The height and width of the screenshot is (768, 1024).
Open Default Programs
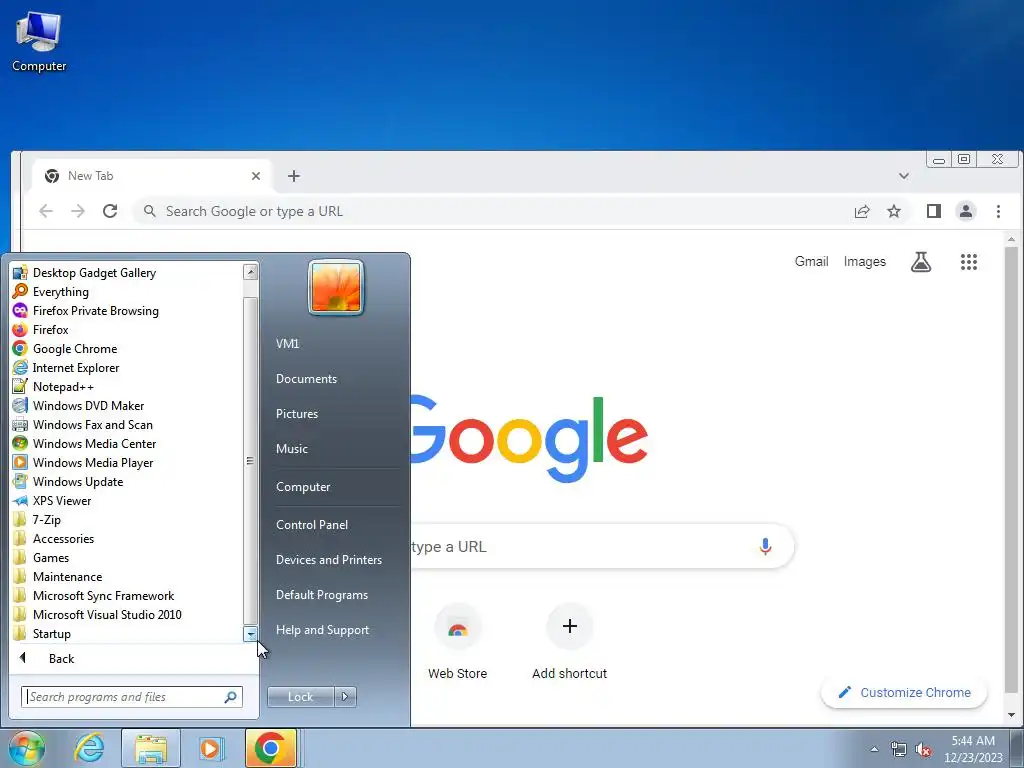pyautogui.click(x=322, y=595)
